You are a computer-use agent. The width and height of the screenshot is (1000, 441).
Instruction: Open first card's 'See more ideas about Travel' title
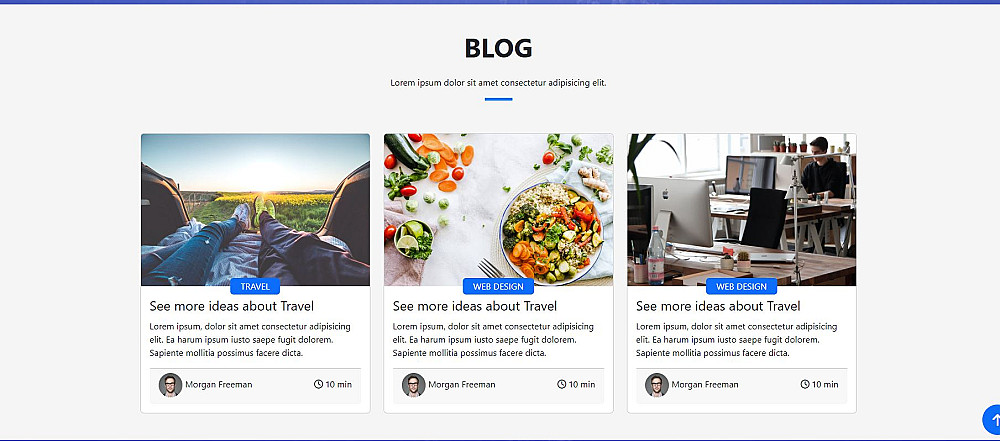(232, 306)
